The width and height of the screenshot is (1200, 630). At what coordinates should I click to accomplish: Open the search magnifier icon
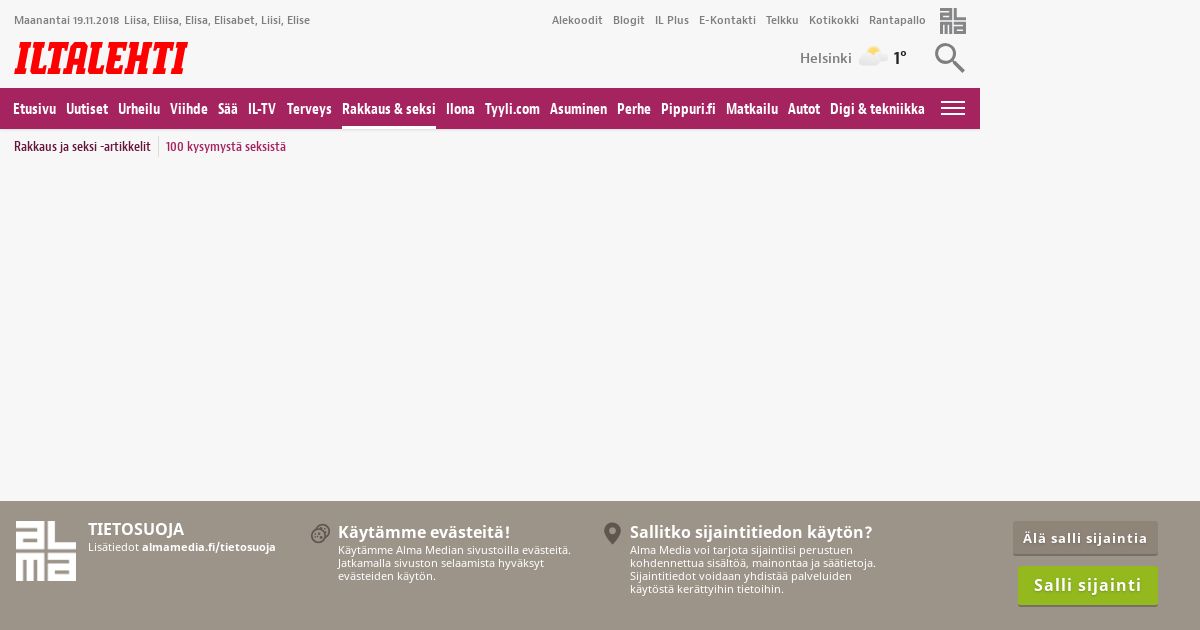tap(949, 58)
